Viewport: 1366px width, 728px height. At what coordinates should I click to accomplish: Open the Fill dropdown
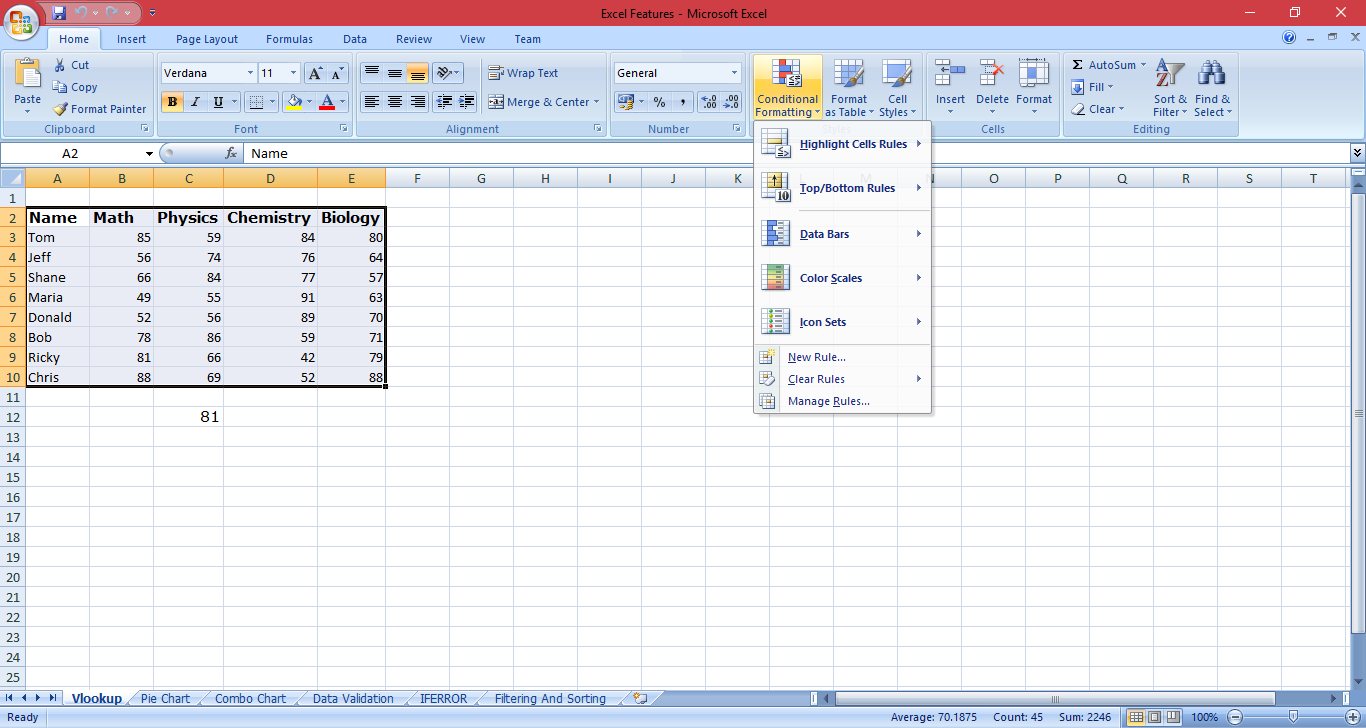pyautogui.click(x=1092, y=87)
